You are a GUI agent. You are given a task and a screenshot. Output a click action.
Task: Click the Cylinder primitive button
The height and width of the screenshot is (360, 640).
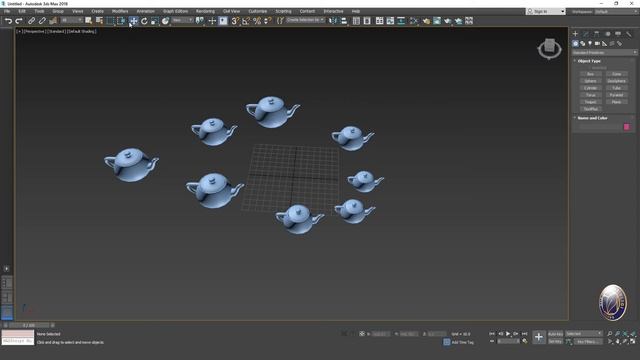coord(591,88)
